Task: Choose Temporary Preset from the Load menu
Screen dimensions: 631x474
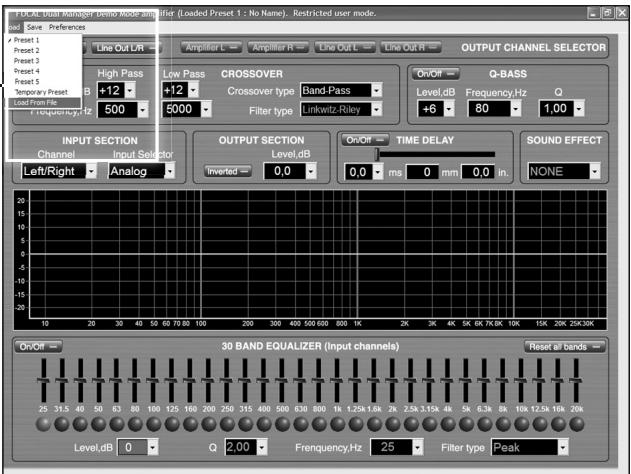Action: (41, 92)
